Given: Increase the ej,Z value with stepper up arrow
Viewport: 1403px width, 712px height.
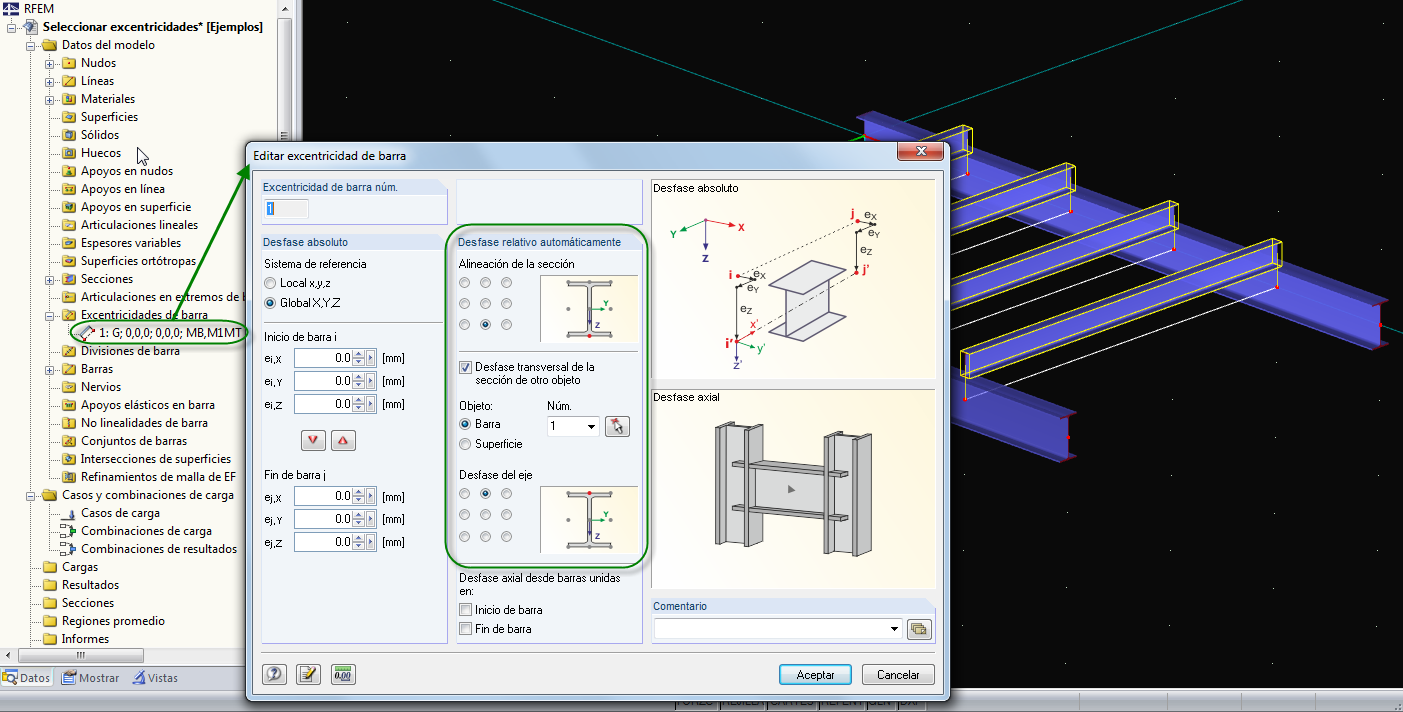Looking at the screenshot, I should (358, 538).
